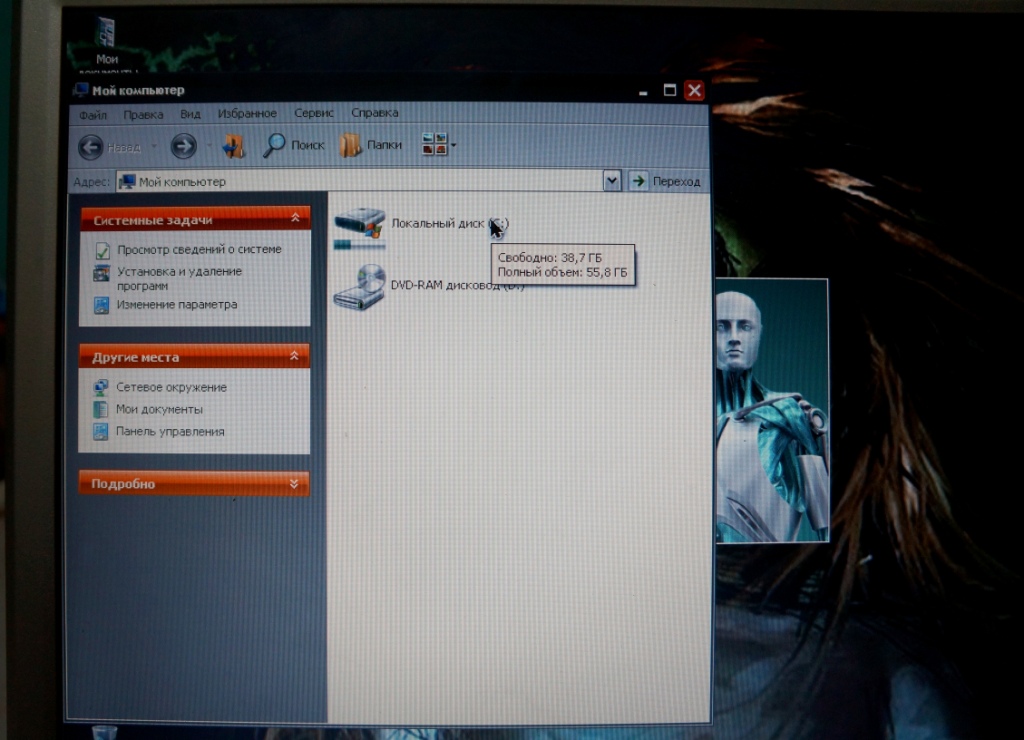Image resolution: width=1024 pixels, height=740 pixels.
Task: Collapse the Системные задачи panel
Action: point(295,219)
